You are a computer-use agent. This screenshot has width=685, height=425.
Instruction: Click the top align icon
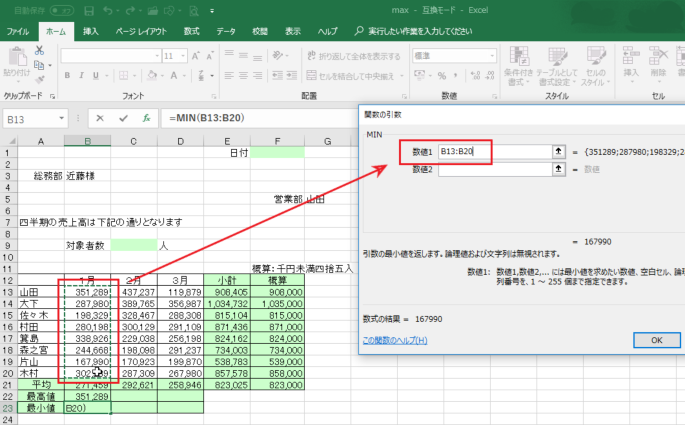(229, 55)
